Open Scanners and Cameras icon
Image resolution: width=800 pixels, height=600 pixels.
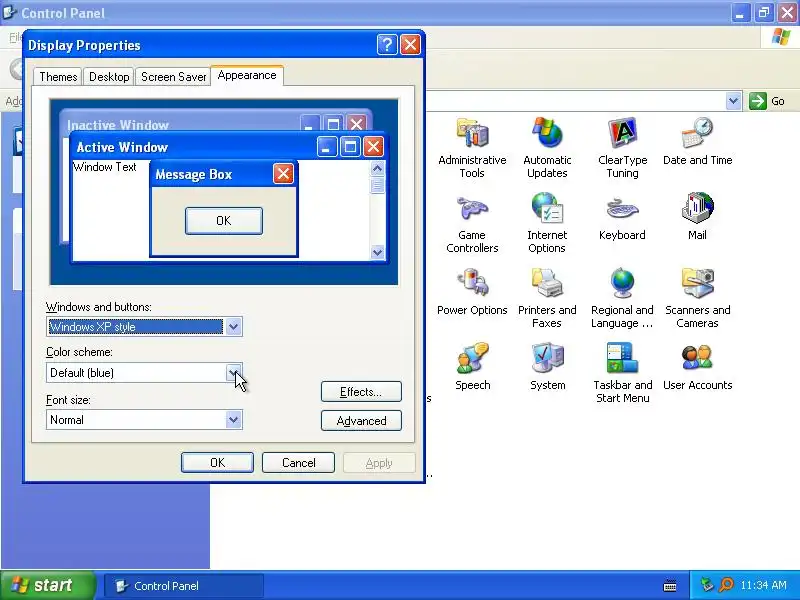pos(697,283)
